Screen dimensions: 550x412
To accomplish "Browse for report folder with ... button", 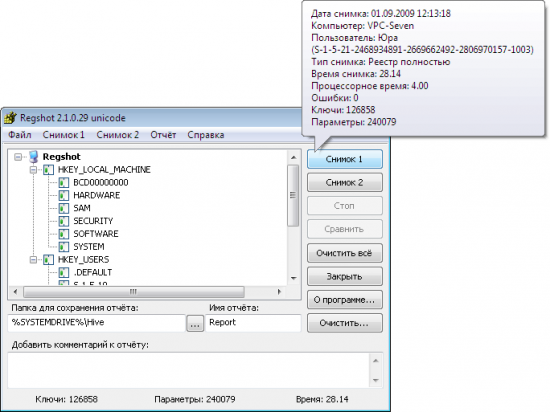I will coord(195,323).
